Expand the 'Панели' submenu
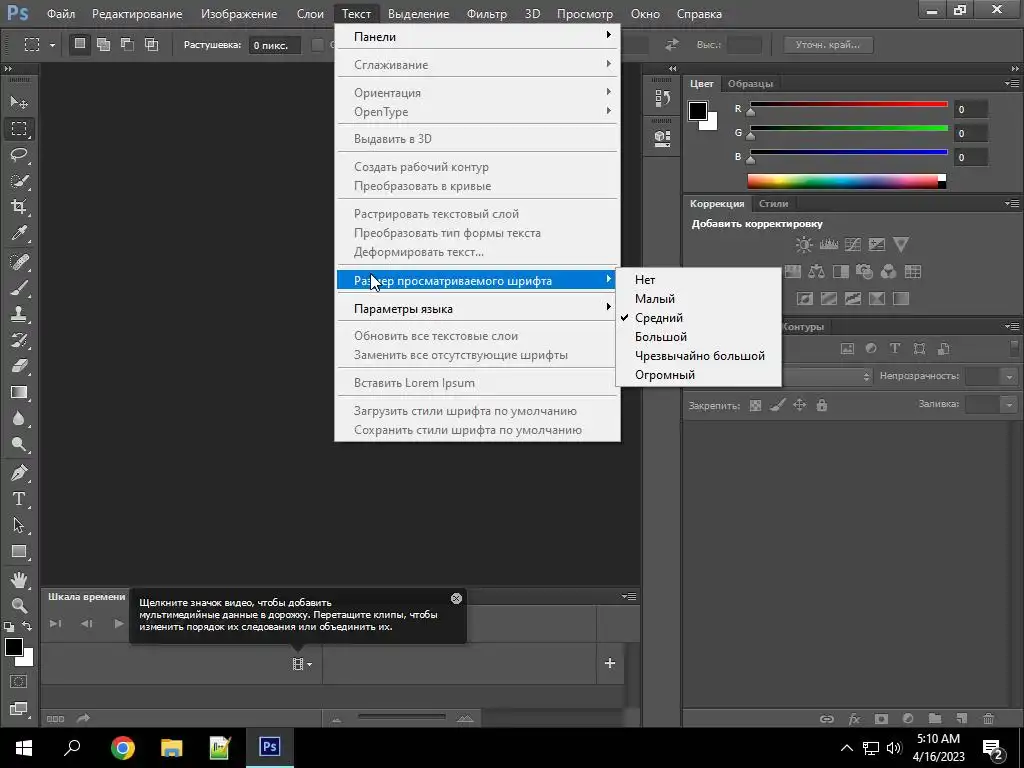The height and width of the screenshot is (768, 1024). tap(477, 37)
